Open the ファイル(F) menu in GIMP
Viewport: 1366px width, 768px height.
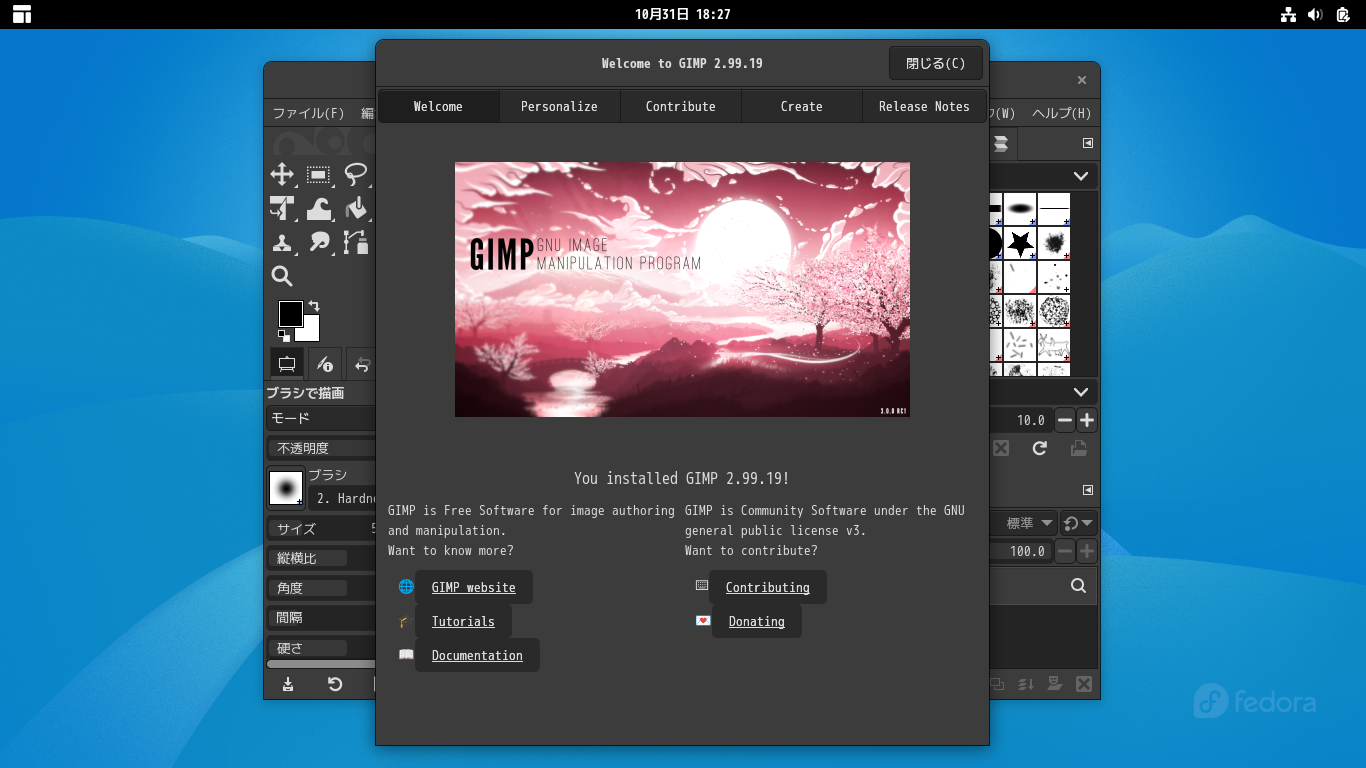click(309, 113)
